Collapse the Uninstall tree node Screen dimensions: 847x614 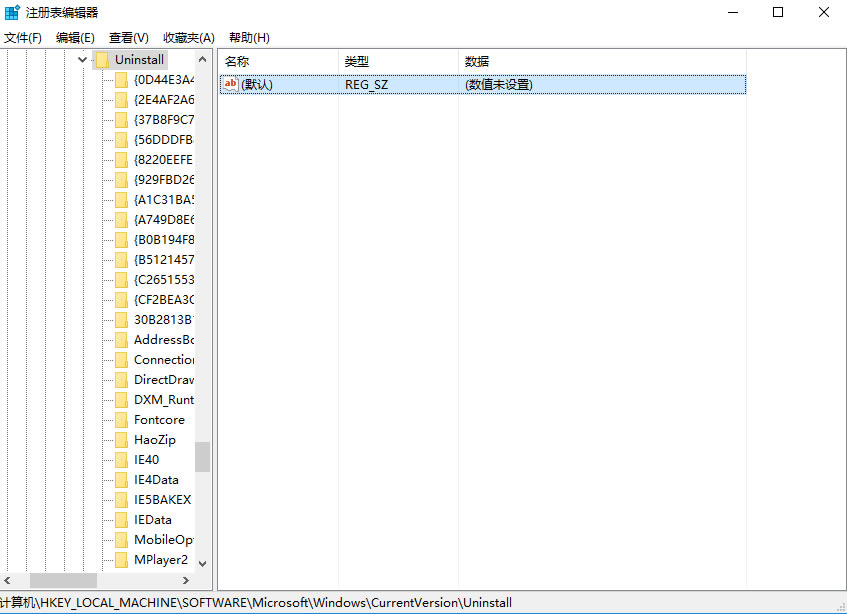(x=82, y=59)
